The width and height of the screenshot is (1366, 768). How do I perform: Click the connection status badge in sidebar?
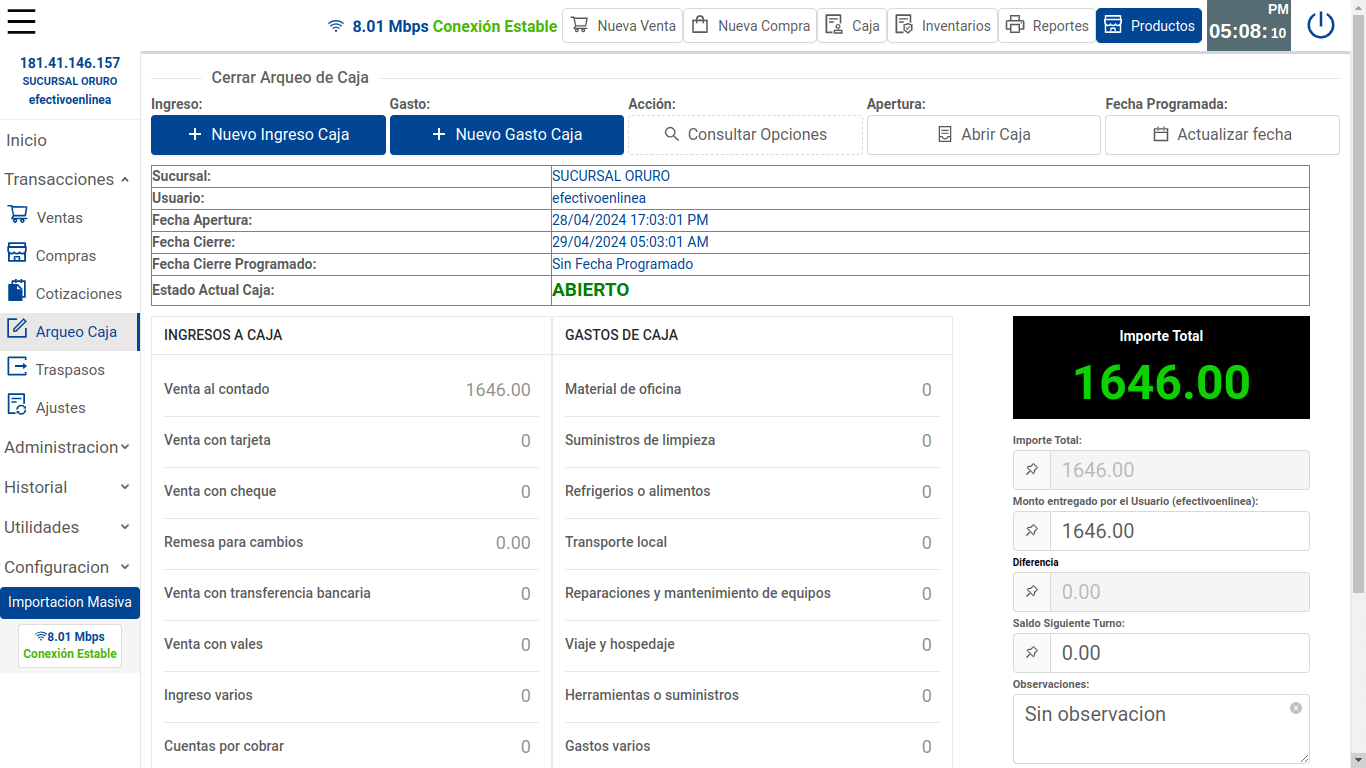click(x=70, y=645)
